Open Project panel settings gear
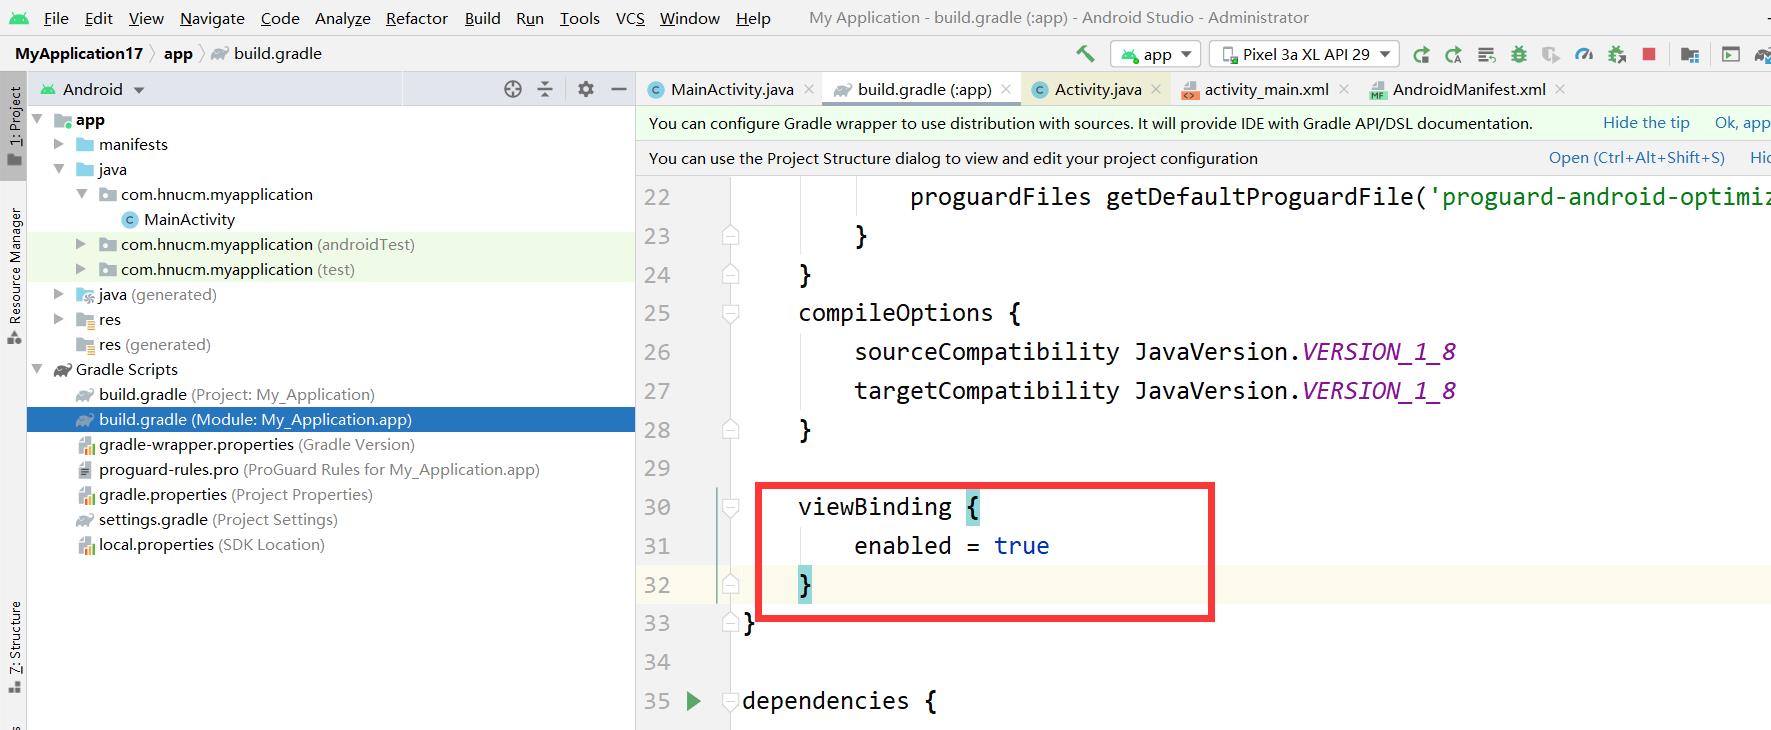The width and height of the screenshot is (1771, 730). pyautogui.click(x=586, y=89)
